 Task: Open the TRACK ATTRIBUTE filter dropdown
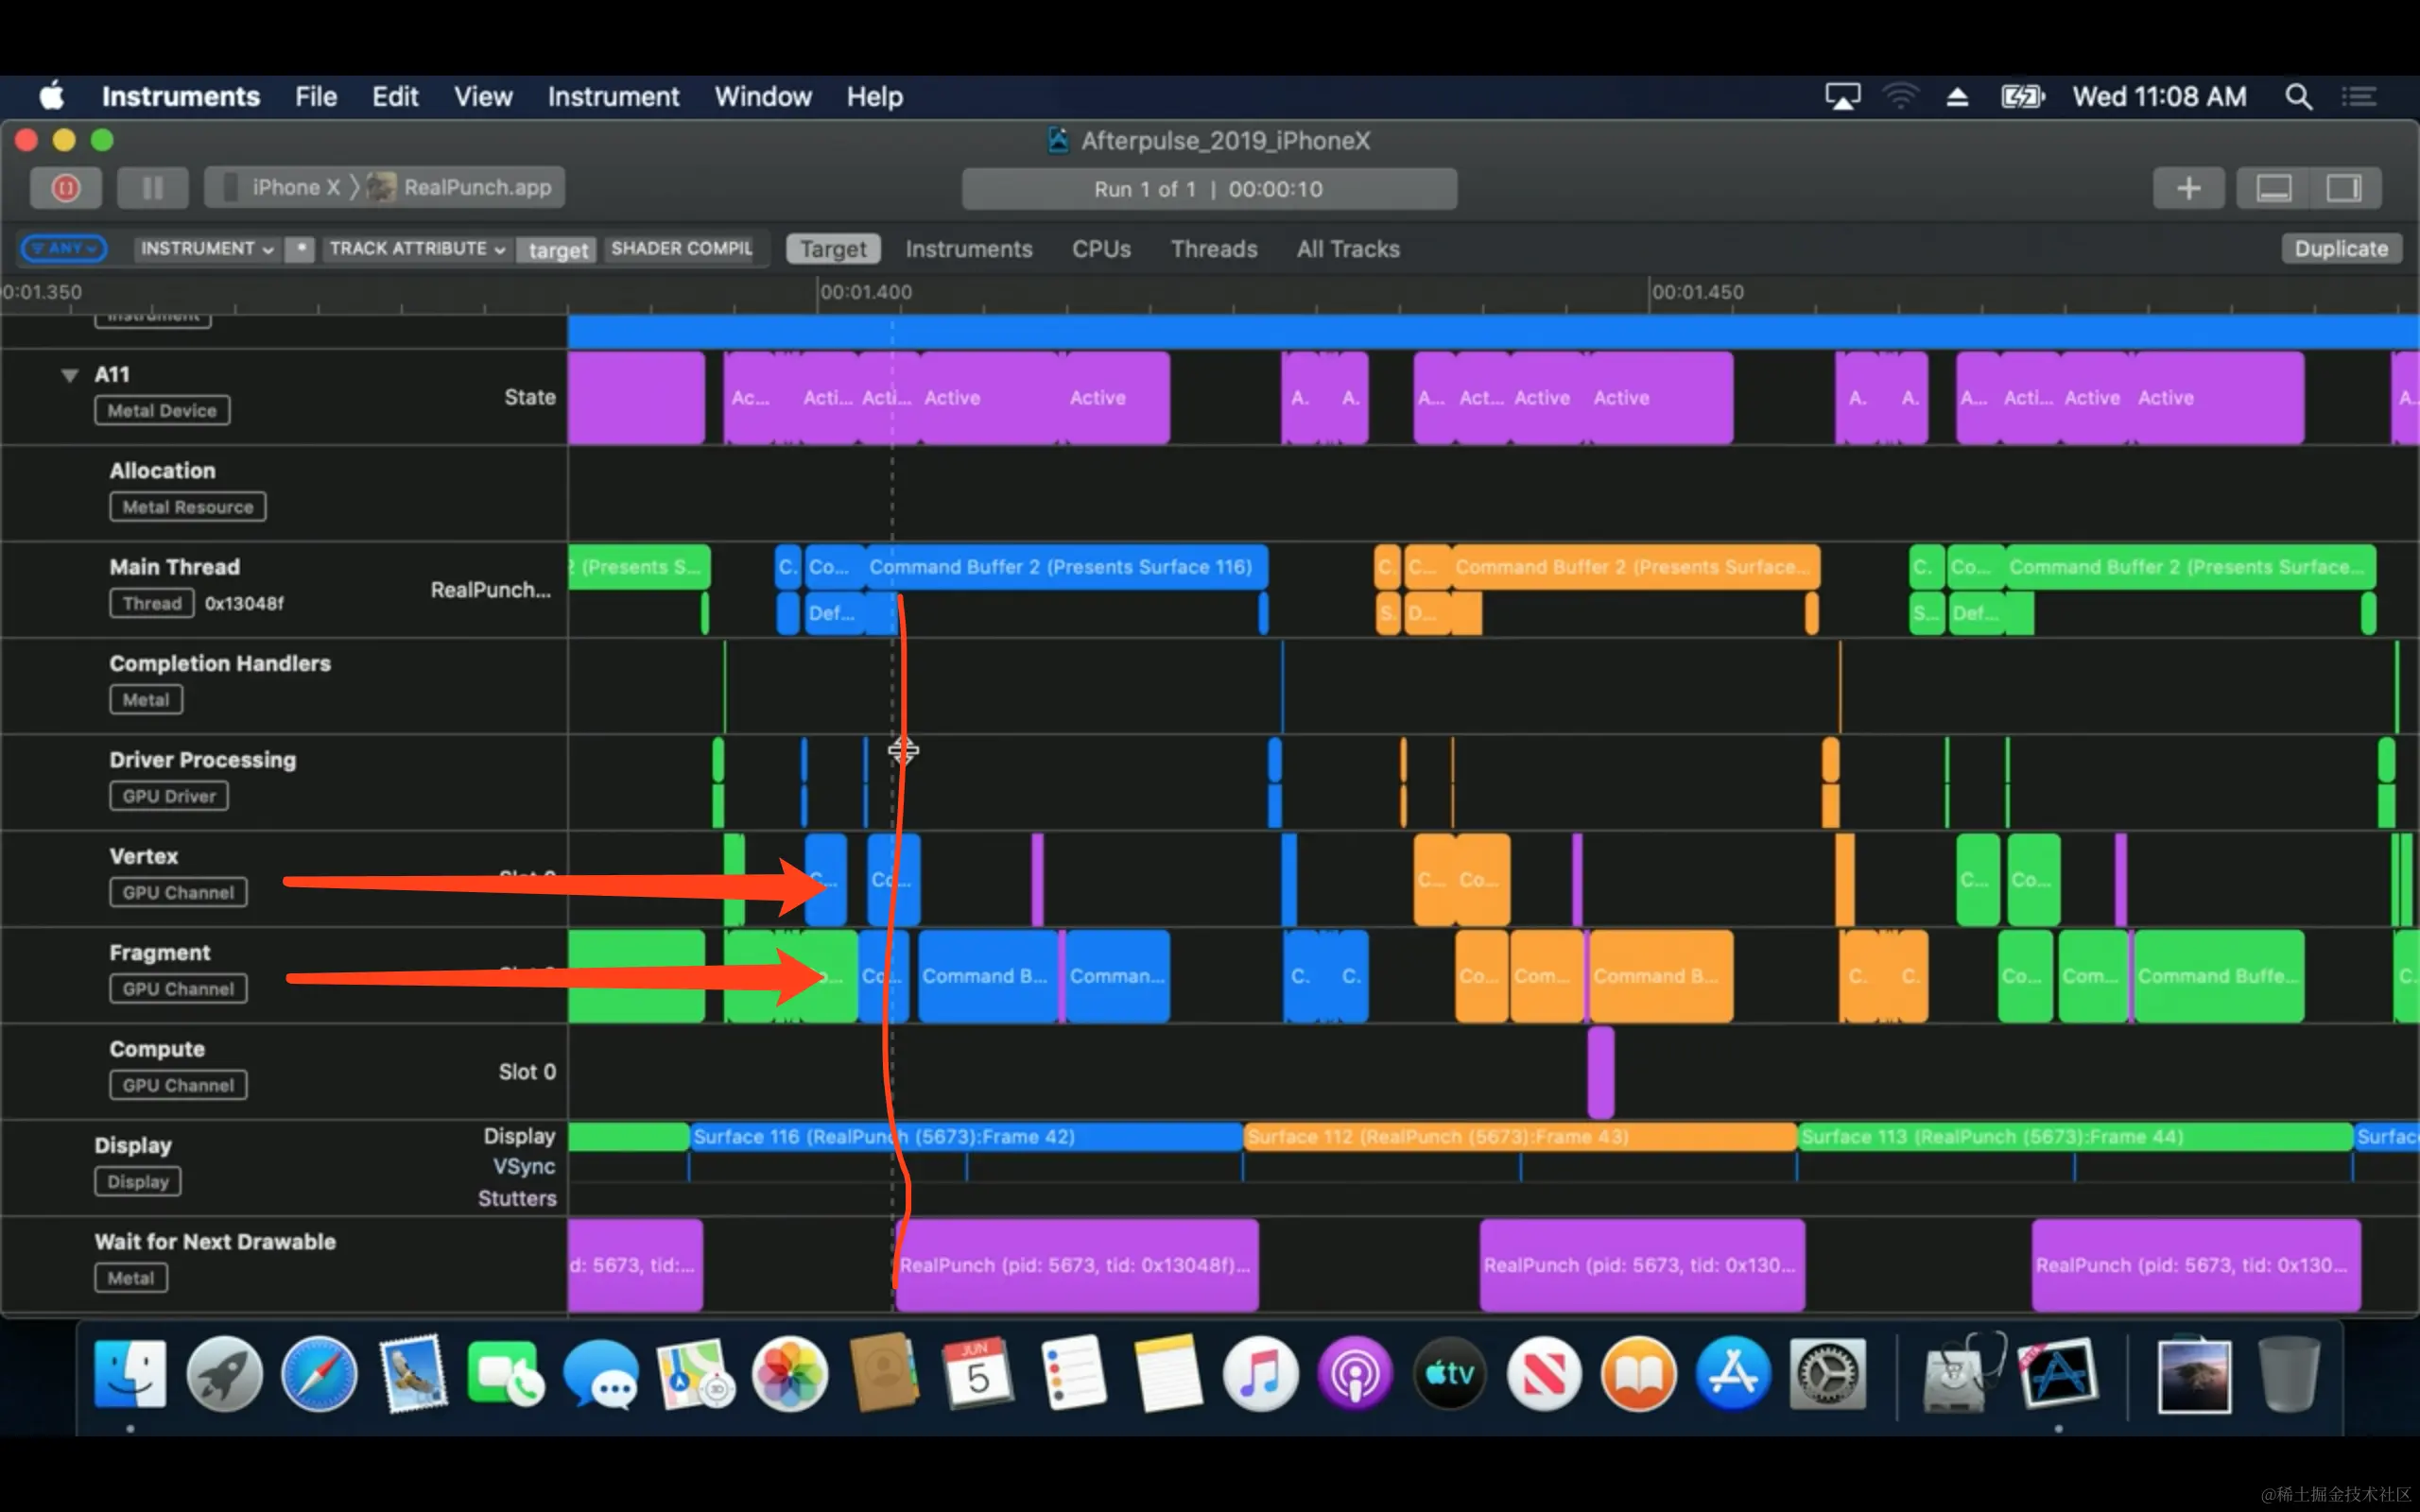(416, 248)
